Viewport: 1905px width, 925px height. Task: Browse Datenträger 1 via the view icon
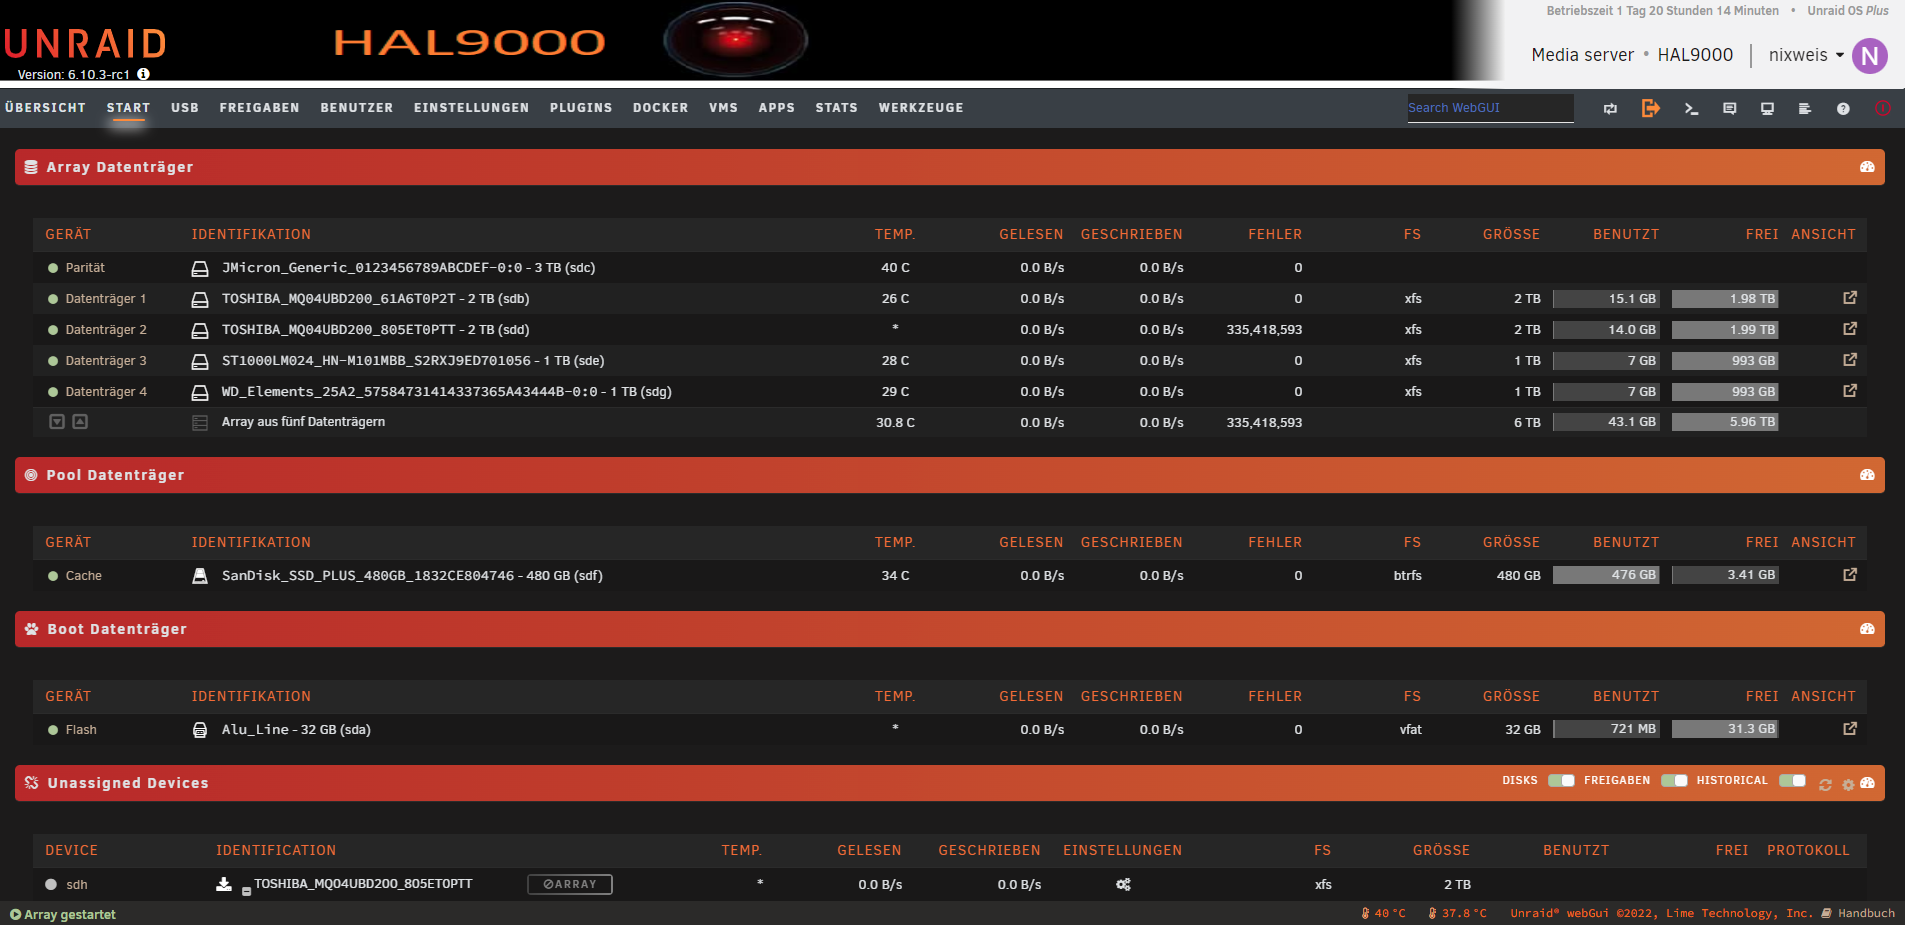click(x=1850, y=298)
